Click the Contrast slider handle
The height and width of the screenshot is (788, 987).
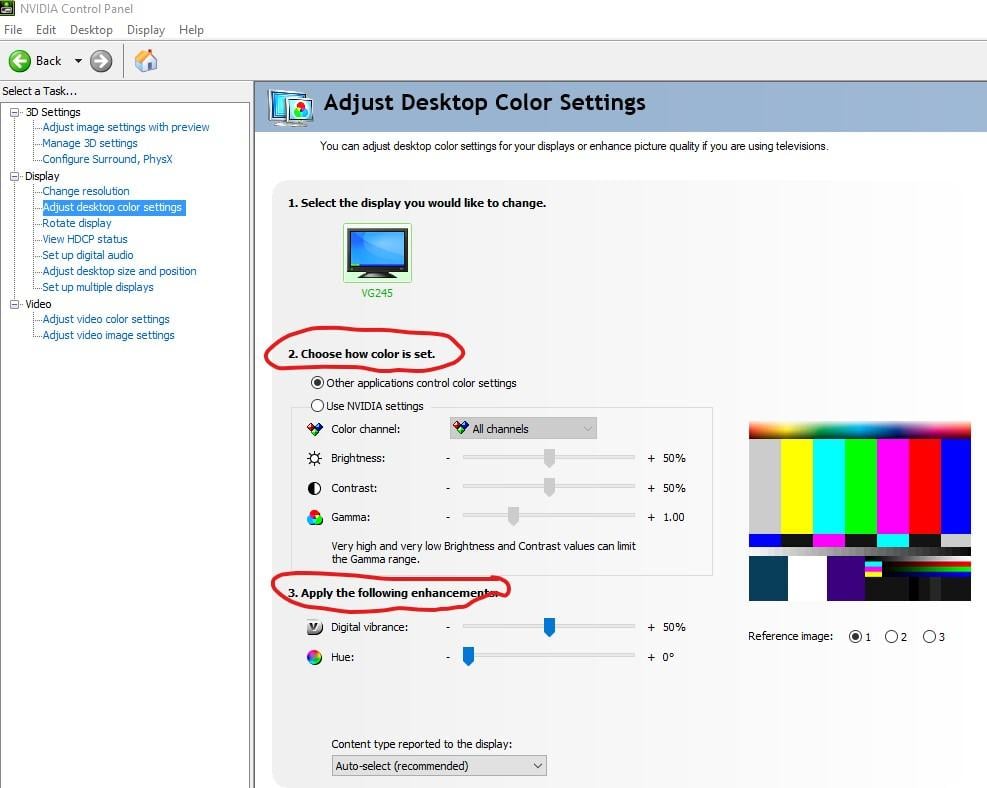pyautogui.click(x=549, y=487)
